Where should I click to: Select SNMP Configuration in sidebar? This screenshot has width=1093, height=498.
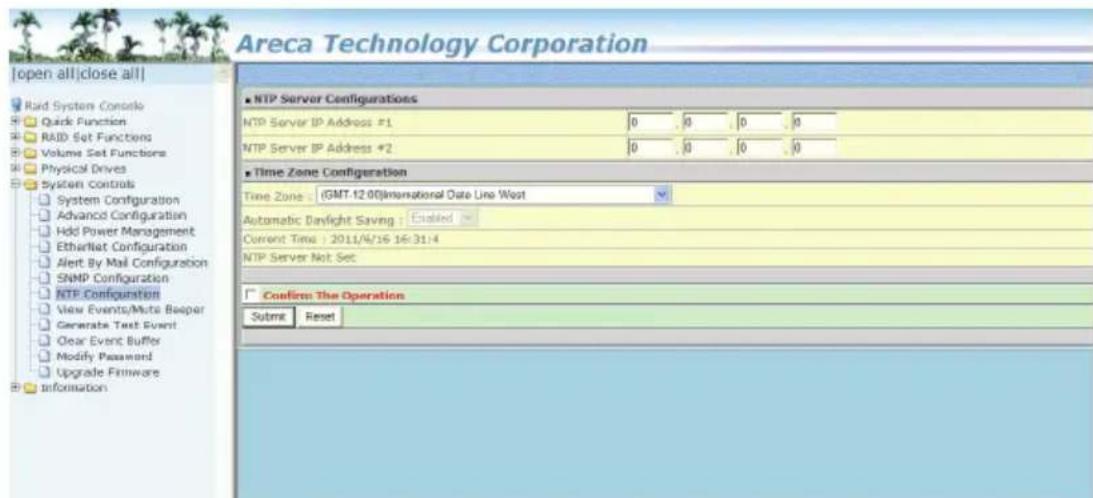click(112, 278)
